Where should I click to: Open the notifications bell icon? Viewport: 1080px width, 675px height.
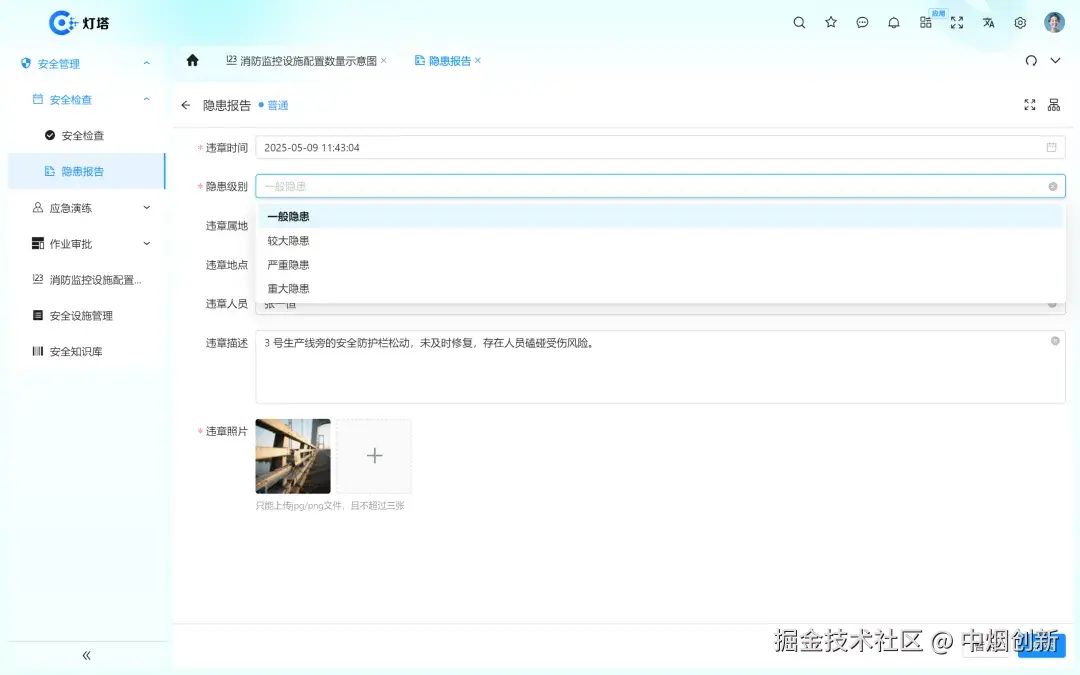(894, 22)
